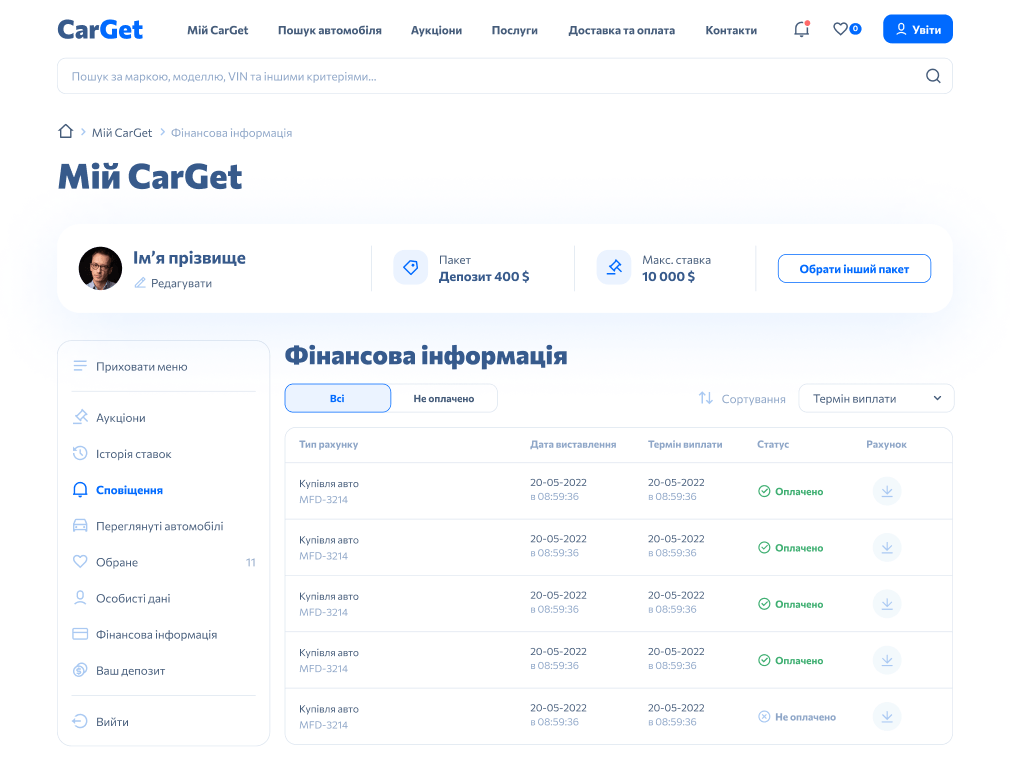1010x764 pixels.
Task: Click into the car search input field
Action: (490, 76)
